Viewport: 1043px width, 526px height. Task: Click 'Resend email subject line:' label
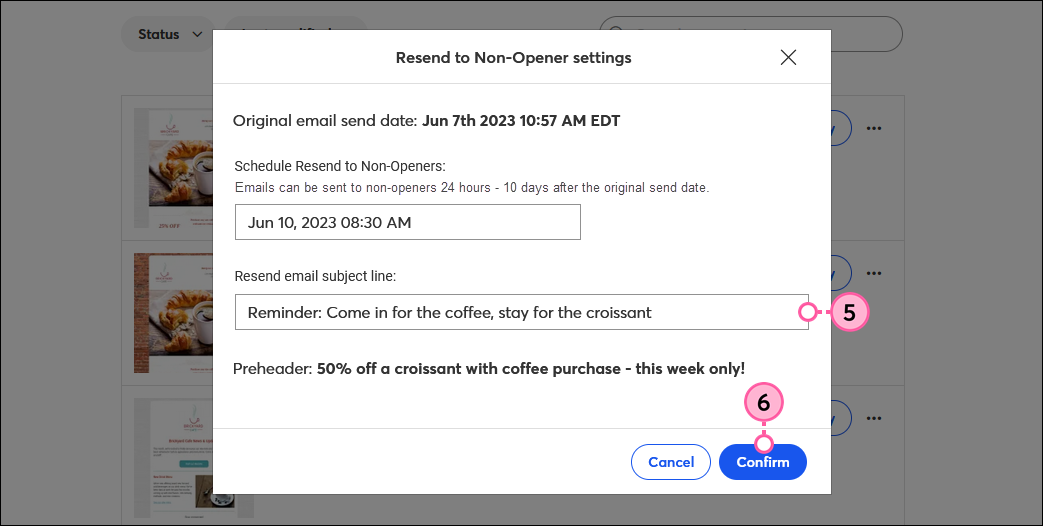(x=315, y=276)
